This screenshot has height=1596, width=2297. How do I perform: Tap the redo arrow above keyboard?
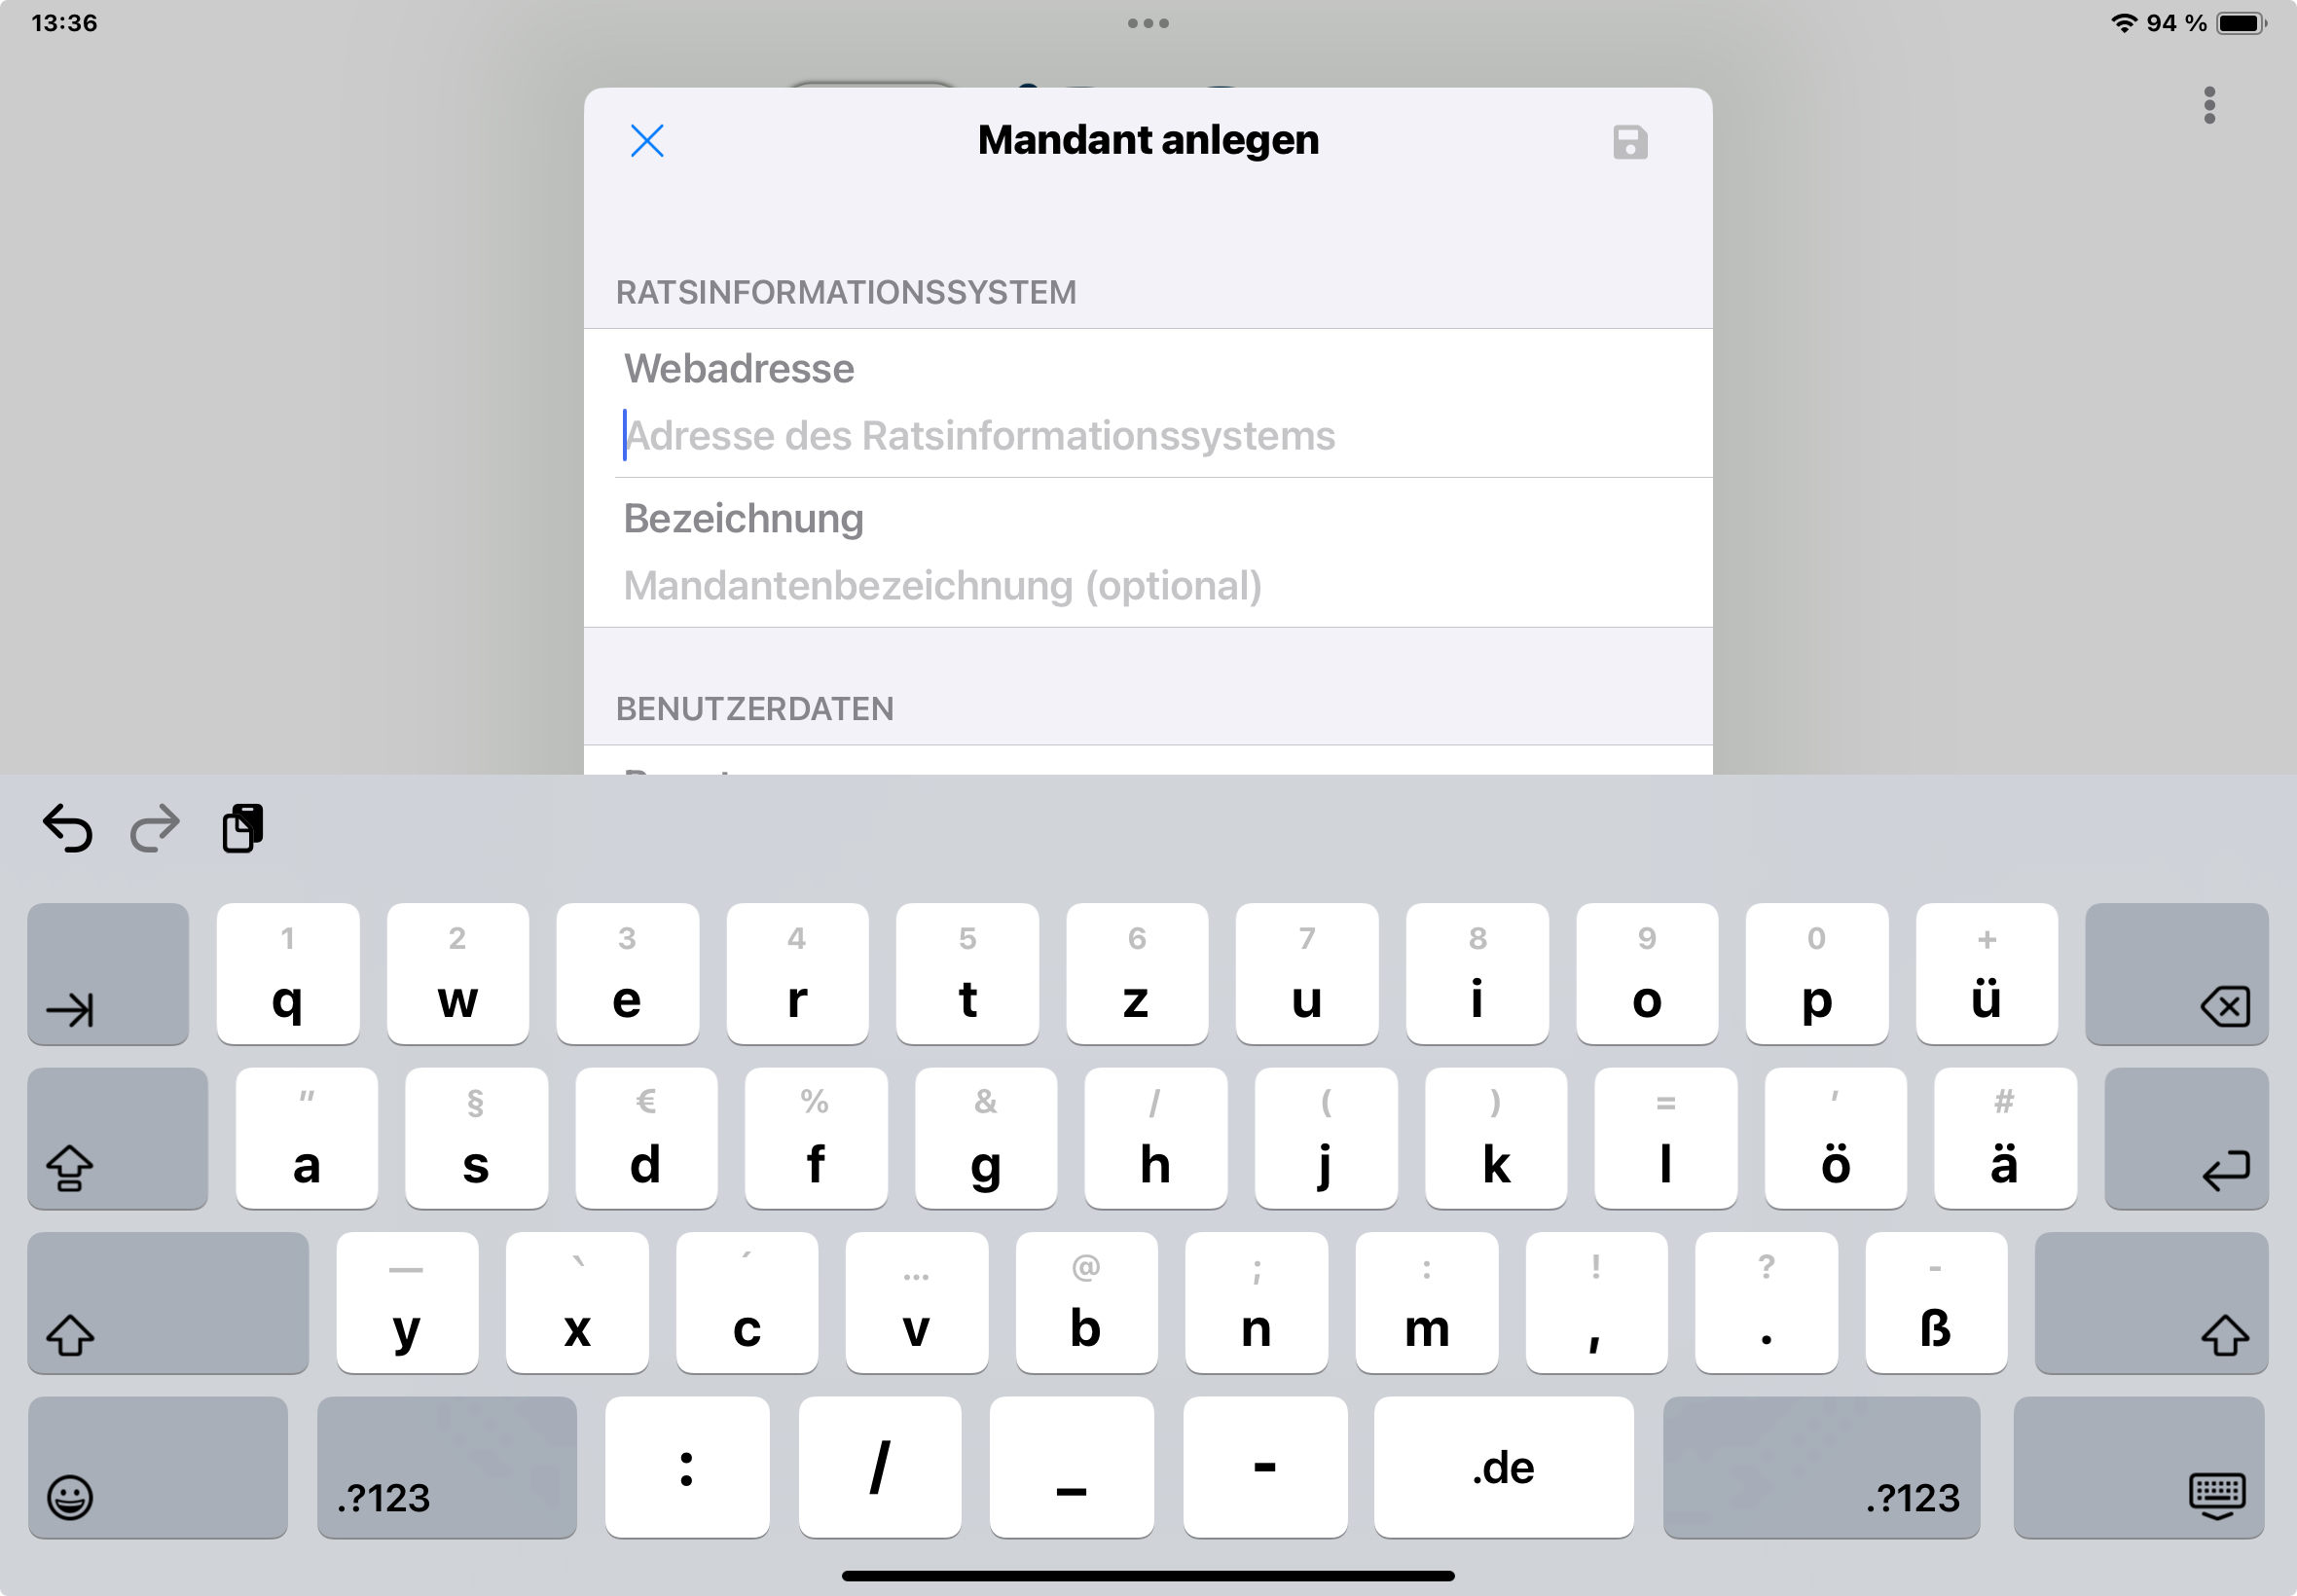(x=155, y=828)
